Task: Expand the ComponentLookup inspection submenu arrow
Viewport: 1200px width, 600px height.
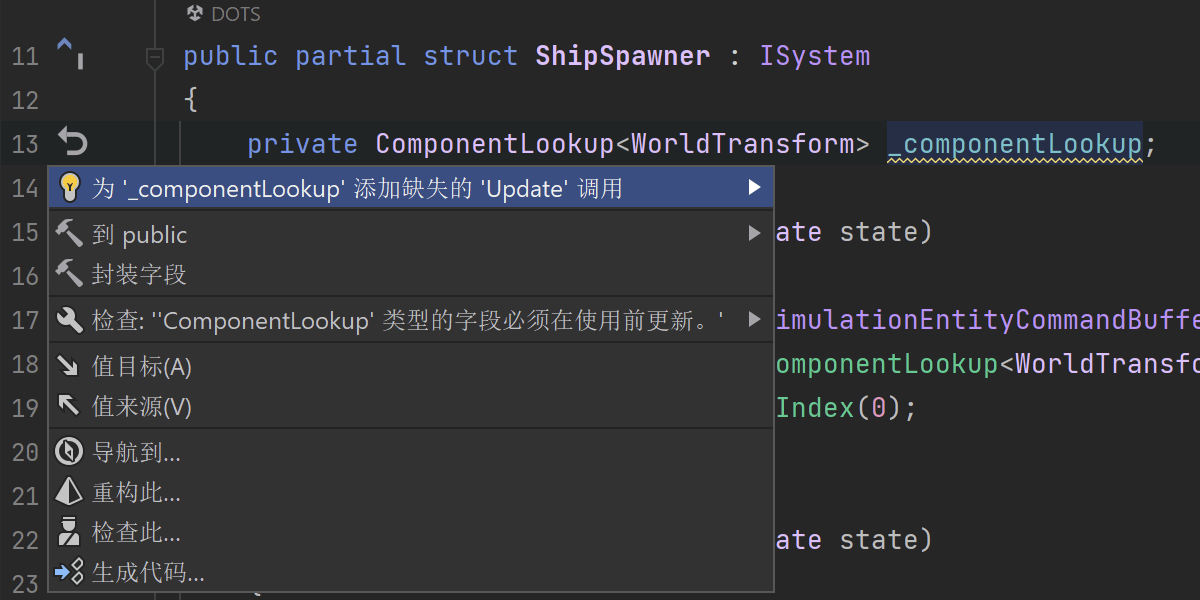Action: (754, 319)
